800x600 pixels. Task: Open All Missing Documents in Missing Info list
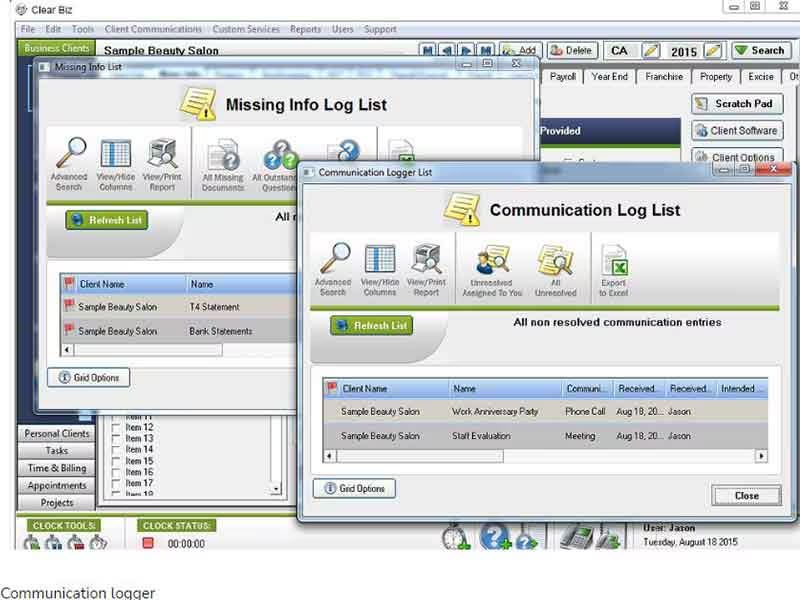tap(223, 165)
